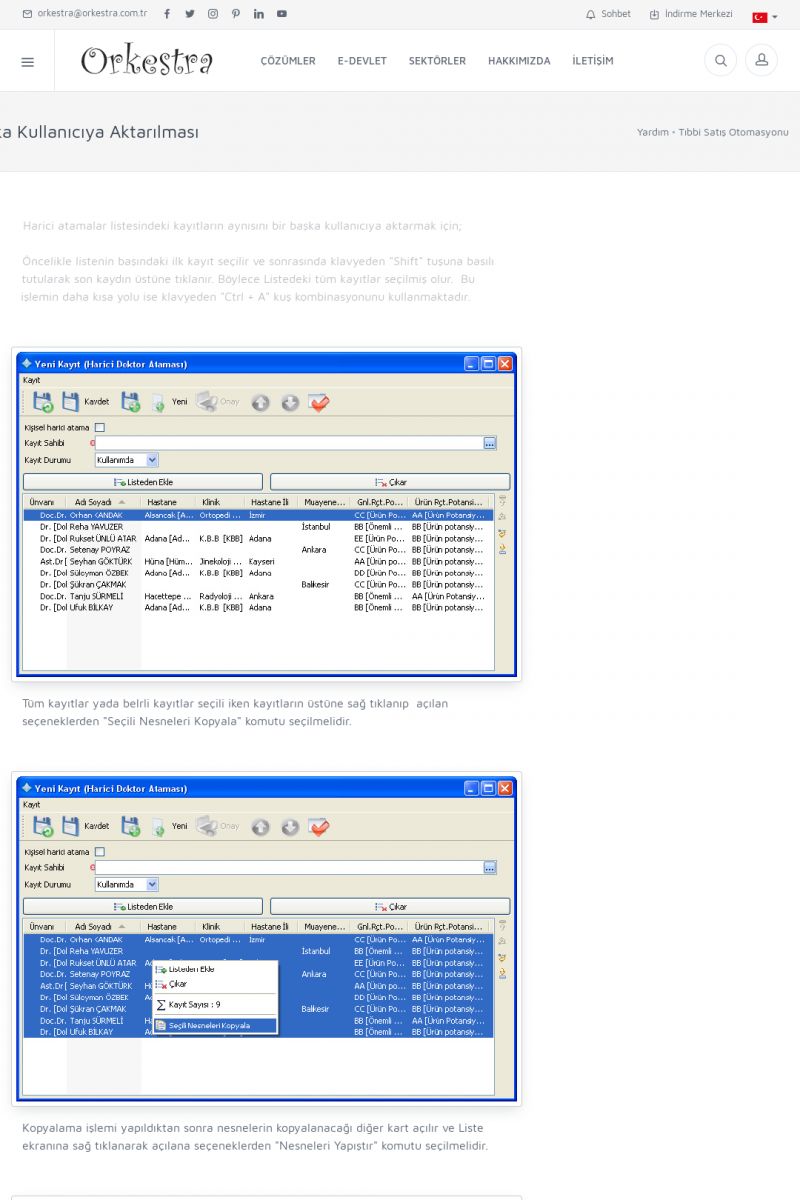This screenshot has height=1200, width=800.
Task: Go to HAKKIMIZDA page
Action: coord(519,61)
